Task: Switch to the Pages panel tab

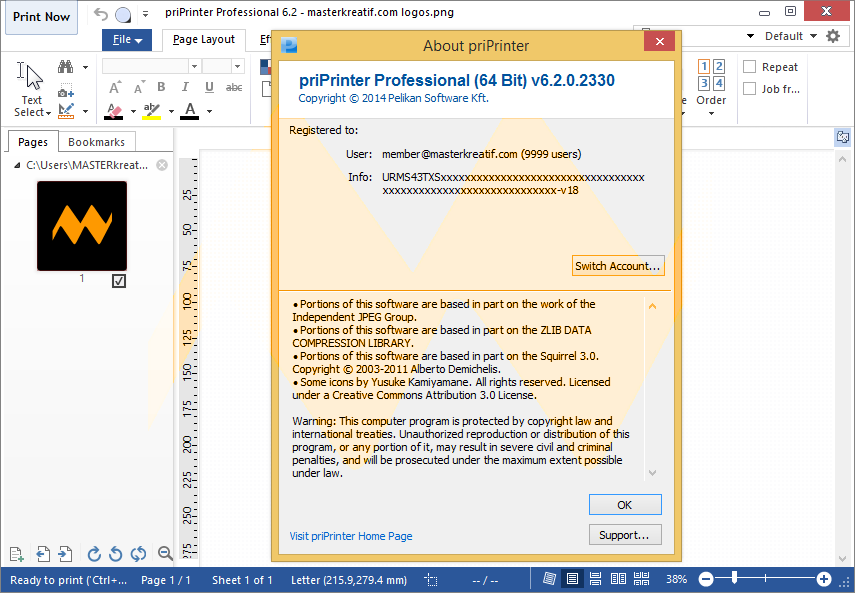Action: click(x=33, y=142)
